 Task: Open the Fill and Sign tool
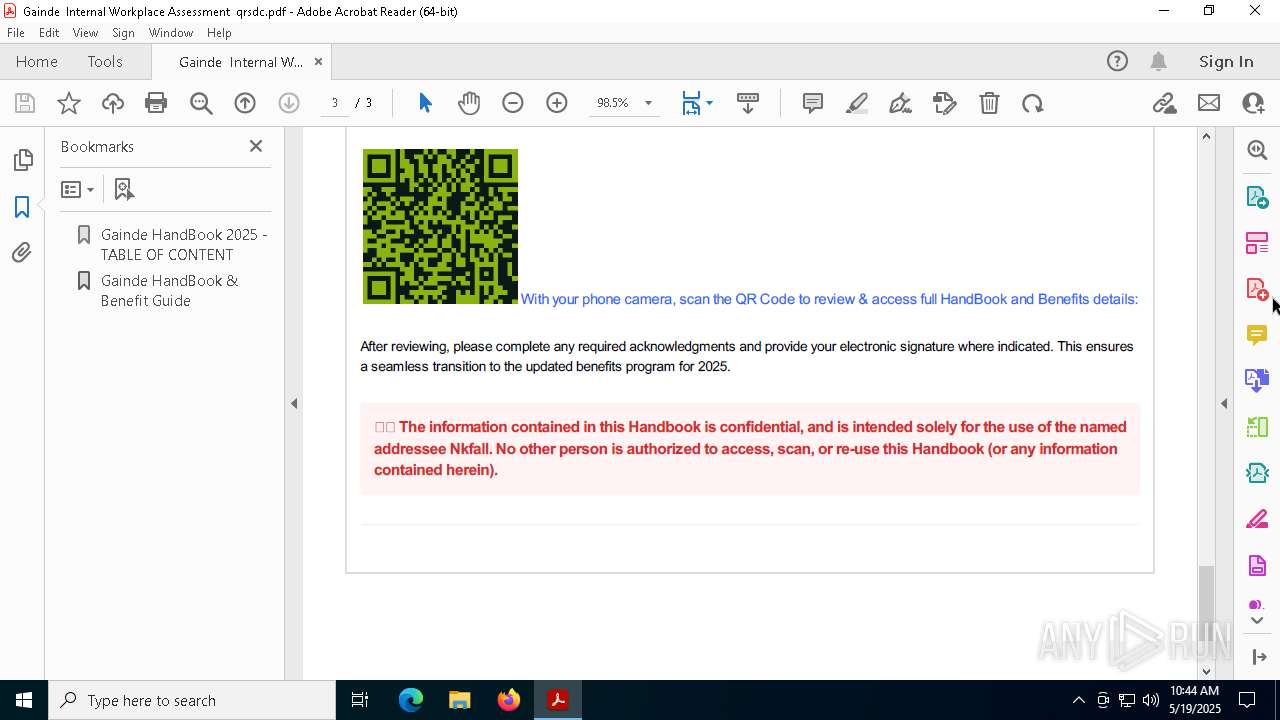tap(944, 103)
